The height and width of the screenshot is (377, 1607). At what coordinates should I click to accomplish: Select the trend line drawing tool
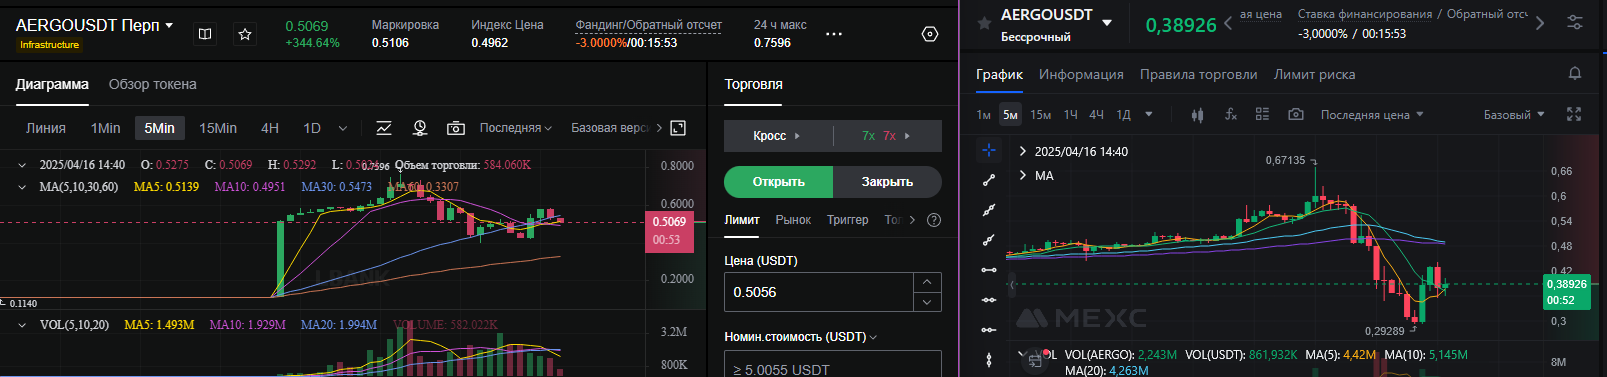[989, 180]
